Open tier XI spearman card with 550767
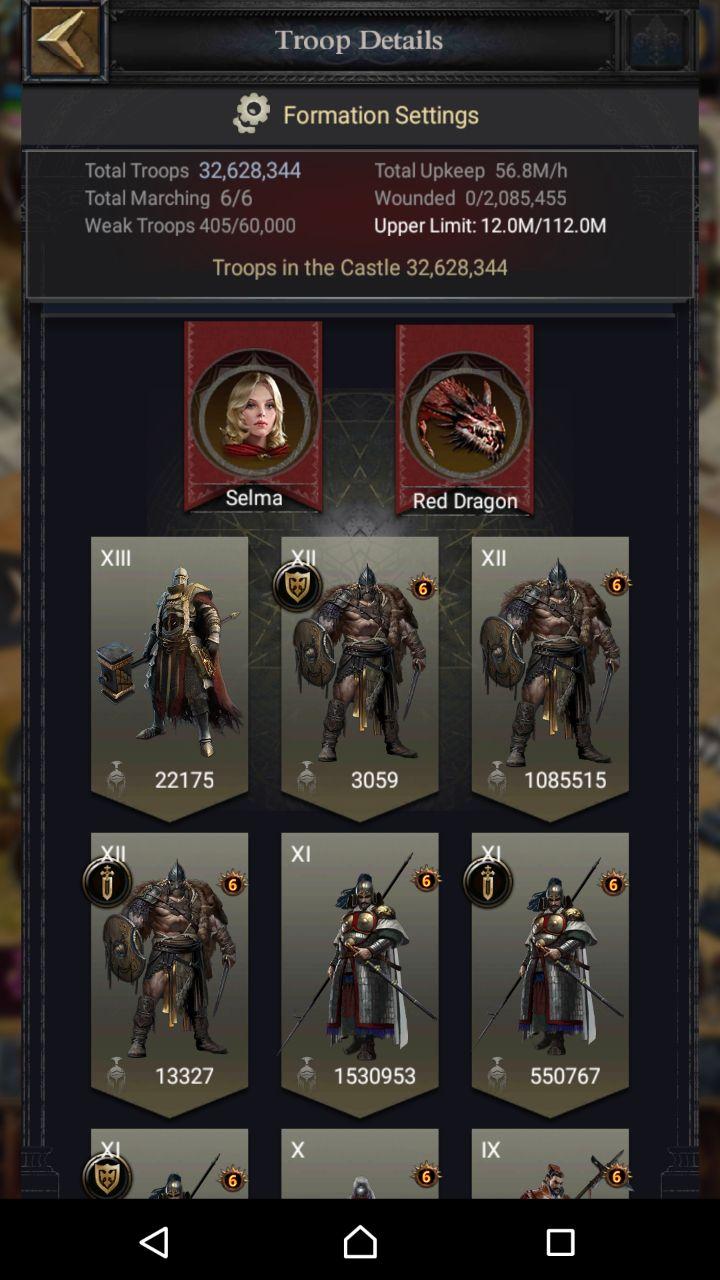720x1280 pixels. (x=550, y=974)
